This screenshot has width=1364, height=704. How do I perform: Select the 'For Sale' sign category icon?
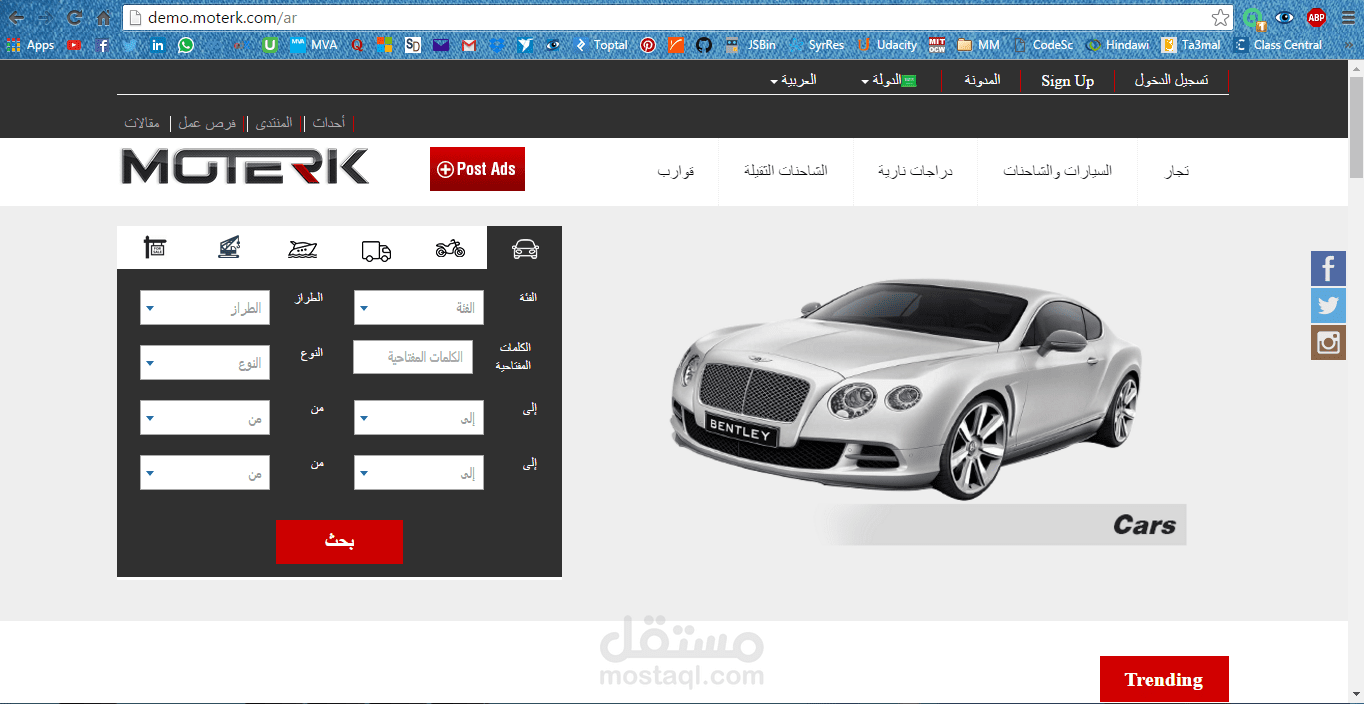(x=155, y=247)
